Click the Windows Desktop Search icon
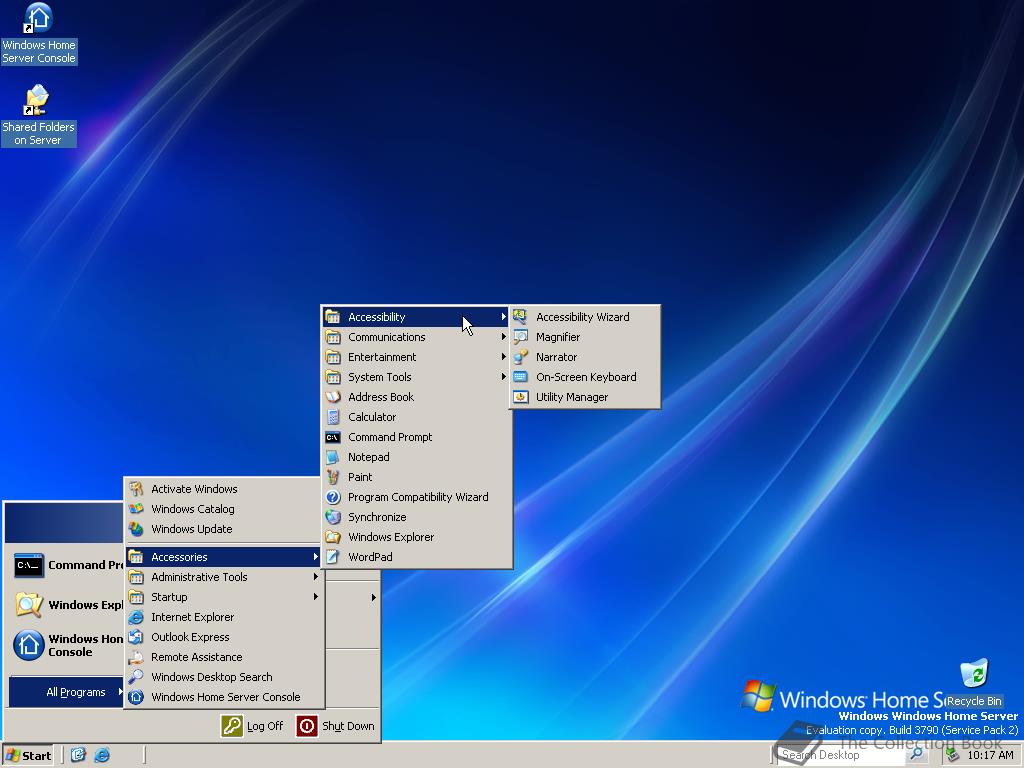This screenshot has width=1024, height=768. (136, 677)
